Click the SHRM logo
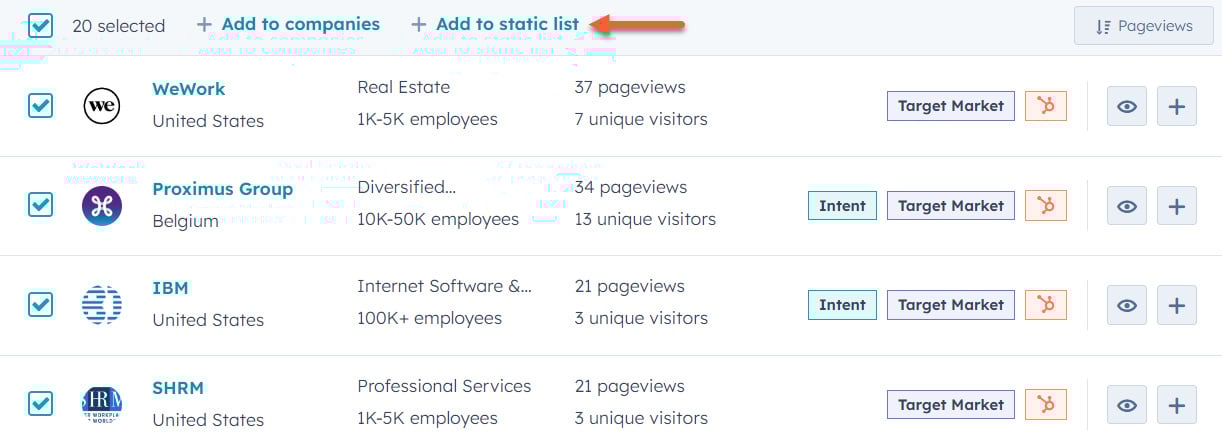 tap(102, 404)
